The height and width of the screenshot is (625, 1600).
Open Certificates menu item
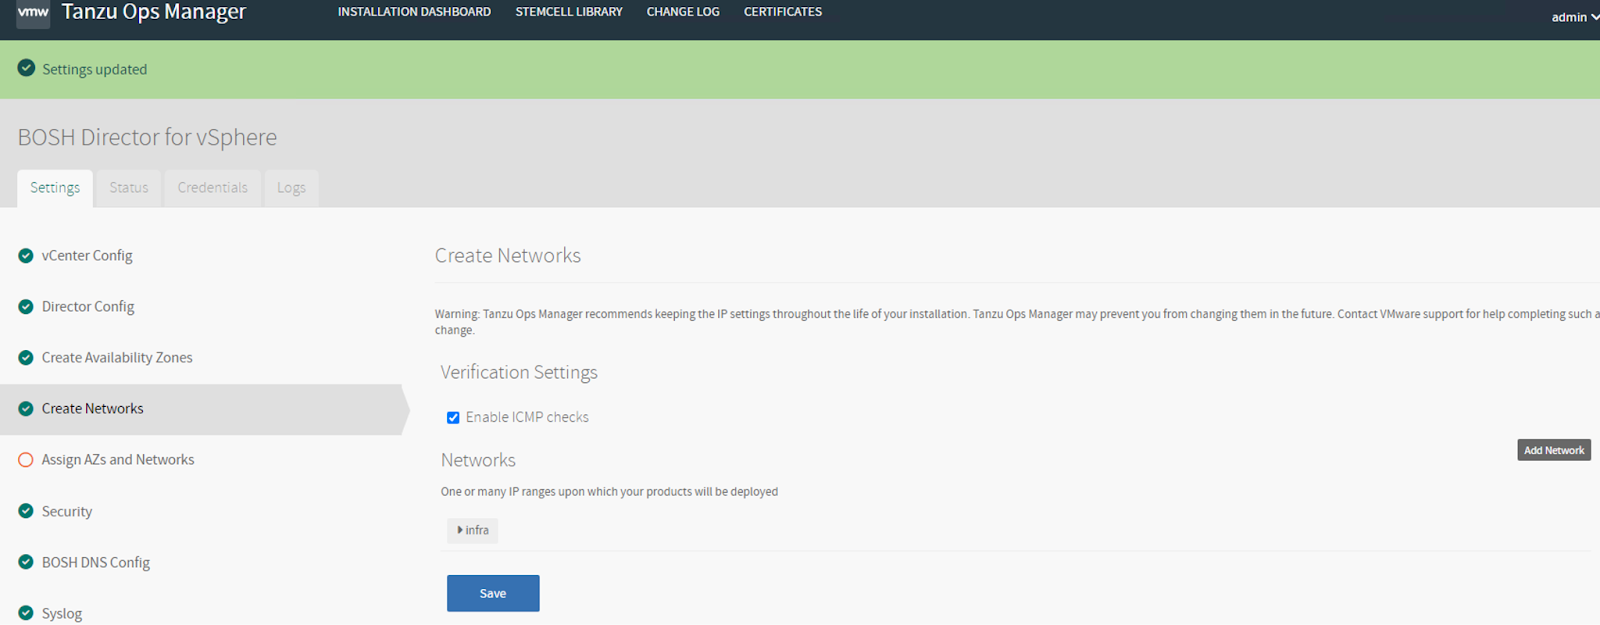pyautogui.click(x=783, y=12)
